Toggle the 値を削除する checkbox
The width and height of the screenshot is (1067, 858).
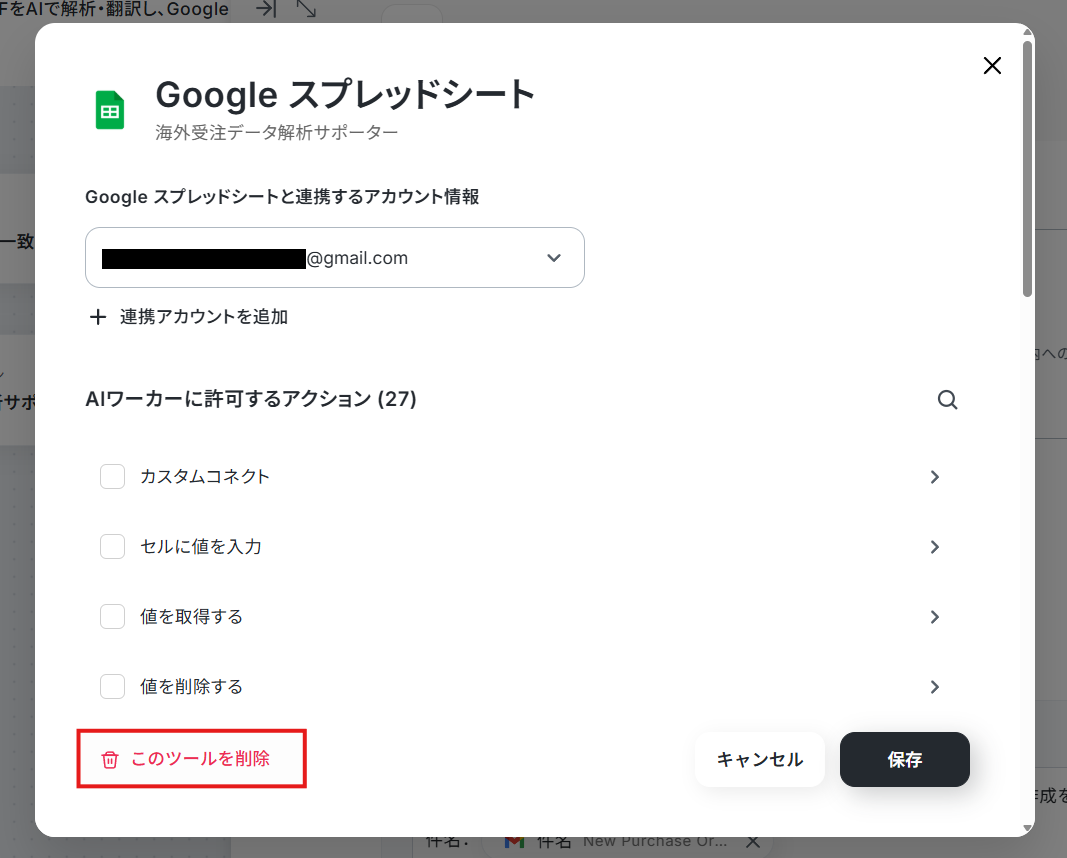tap(112, 687)
